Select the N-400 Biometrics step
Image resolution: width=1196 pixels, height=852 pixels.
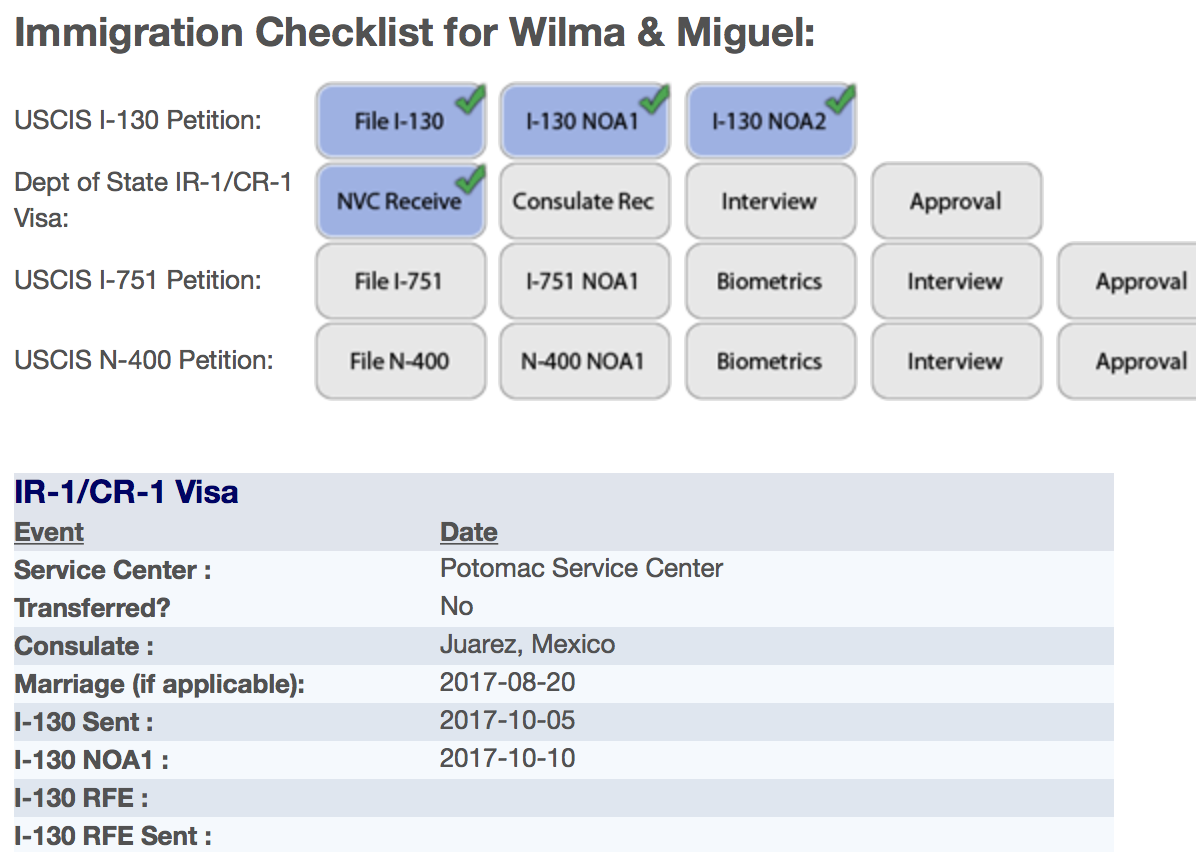770,361
